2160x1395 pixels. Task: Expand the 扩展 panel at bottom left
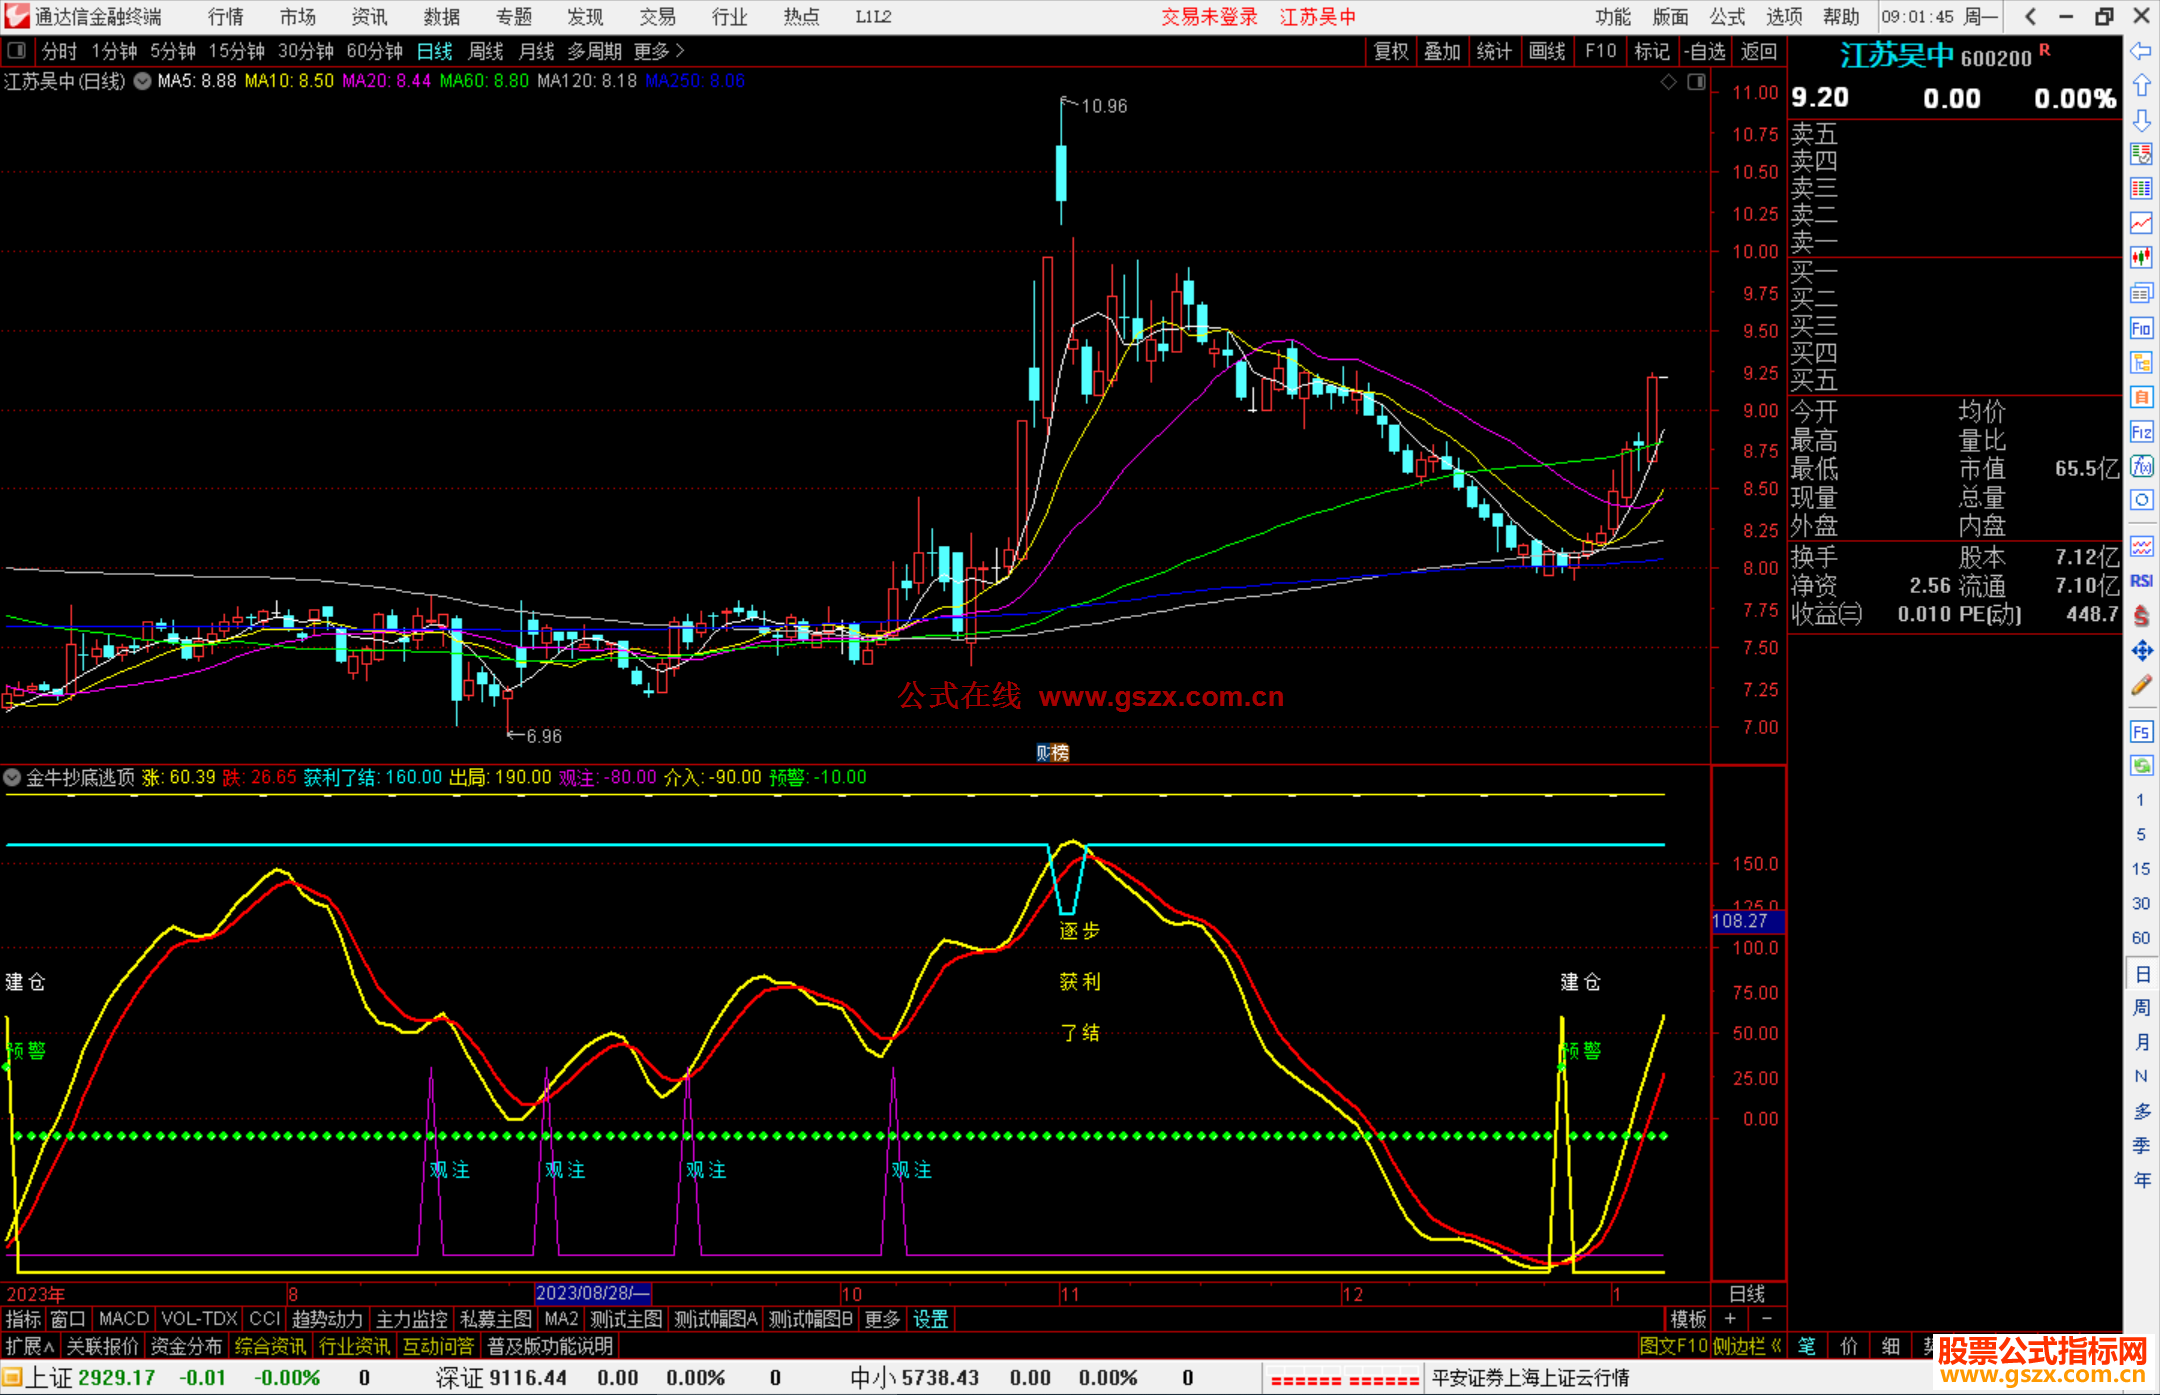[x=29, y=1346]
